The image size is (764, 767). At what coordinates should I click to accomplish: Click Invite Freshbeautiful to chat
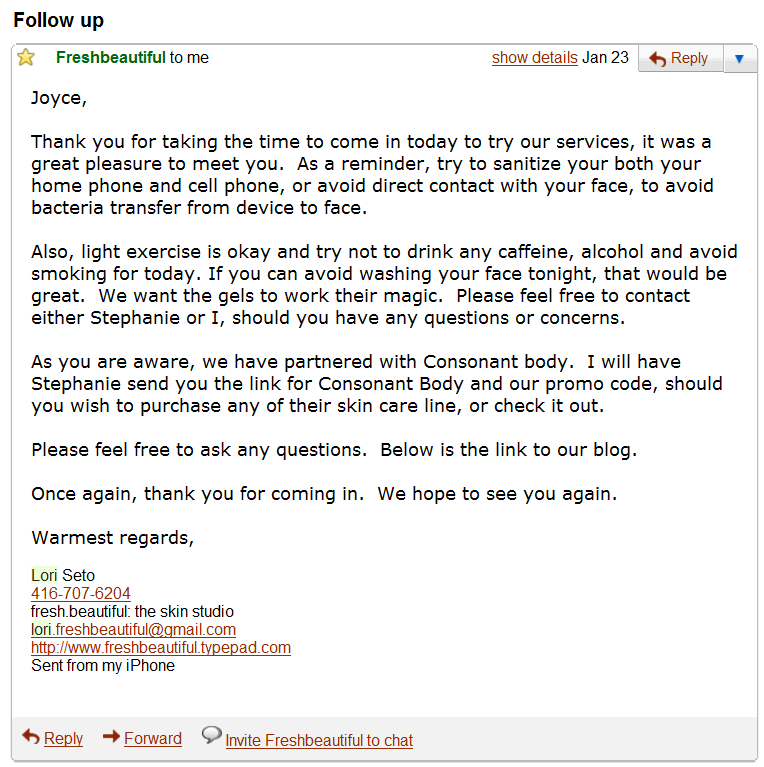pyautogui.click(x=318, y=740)
